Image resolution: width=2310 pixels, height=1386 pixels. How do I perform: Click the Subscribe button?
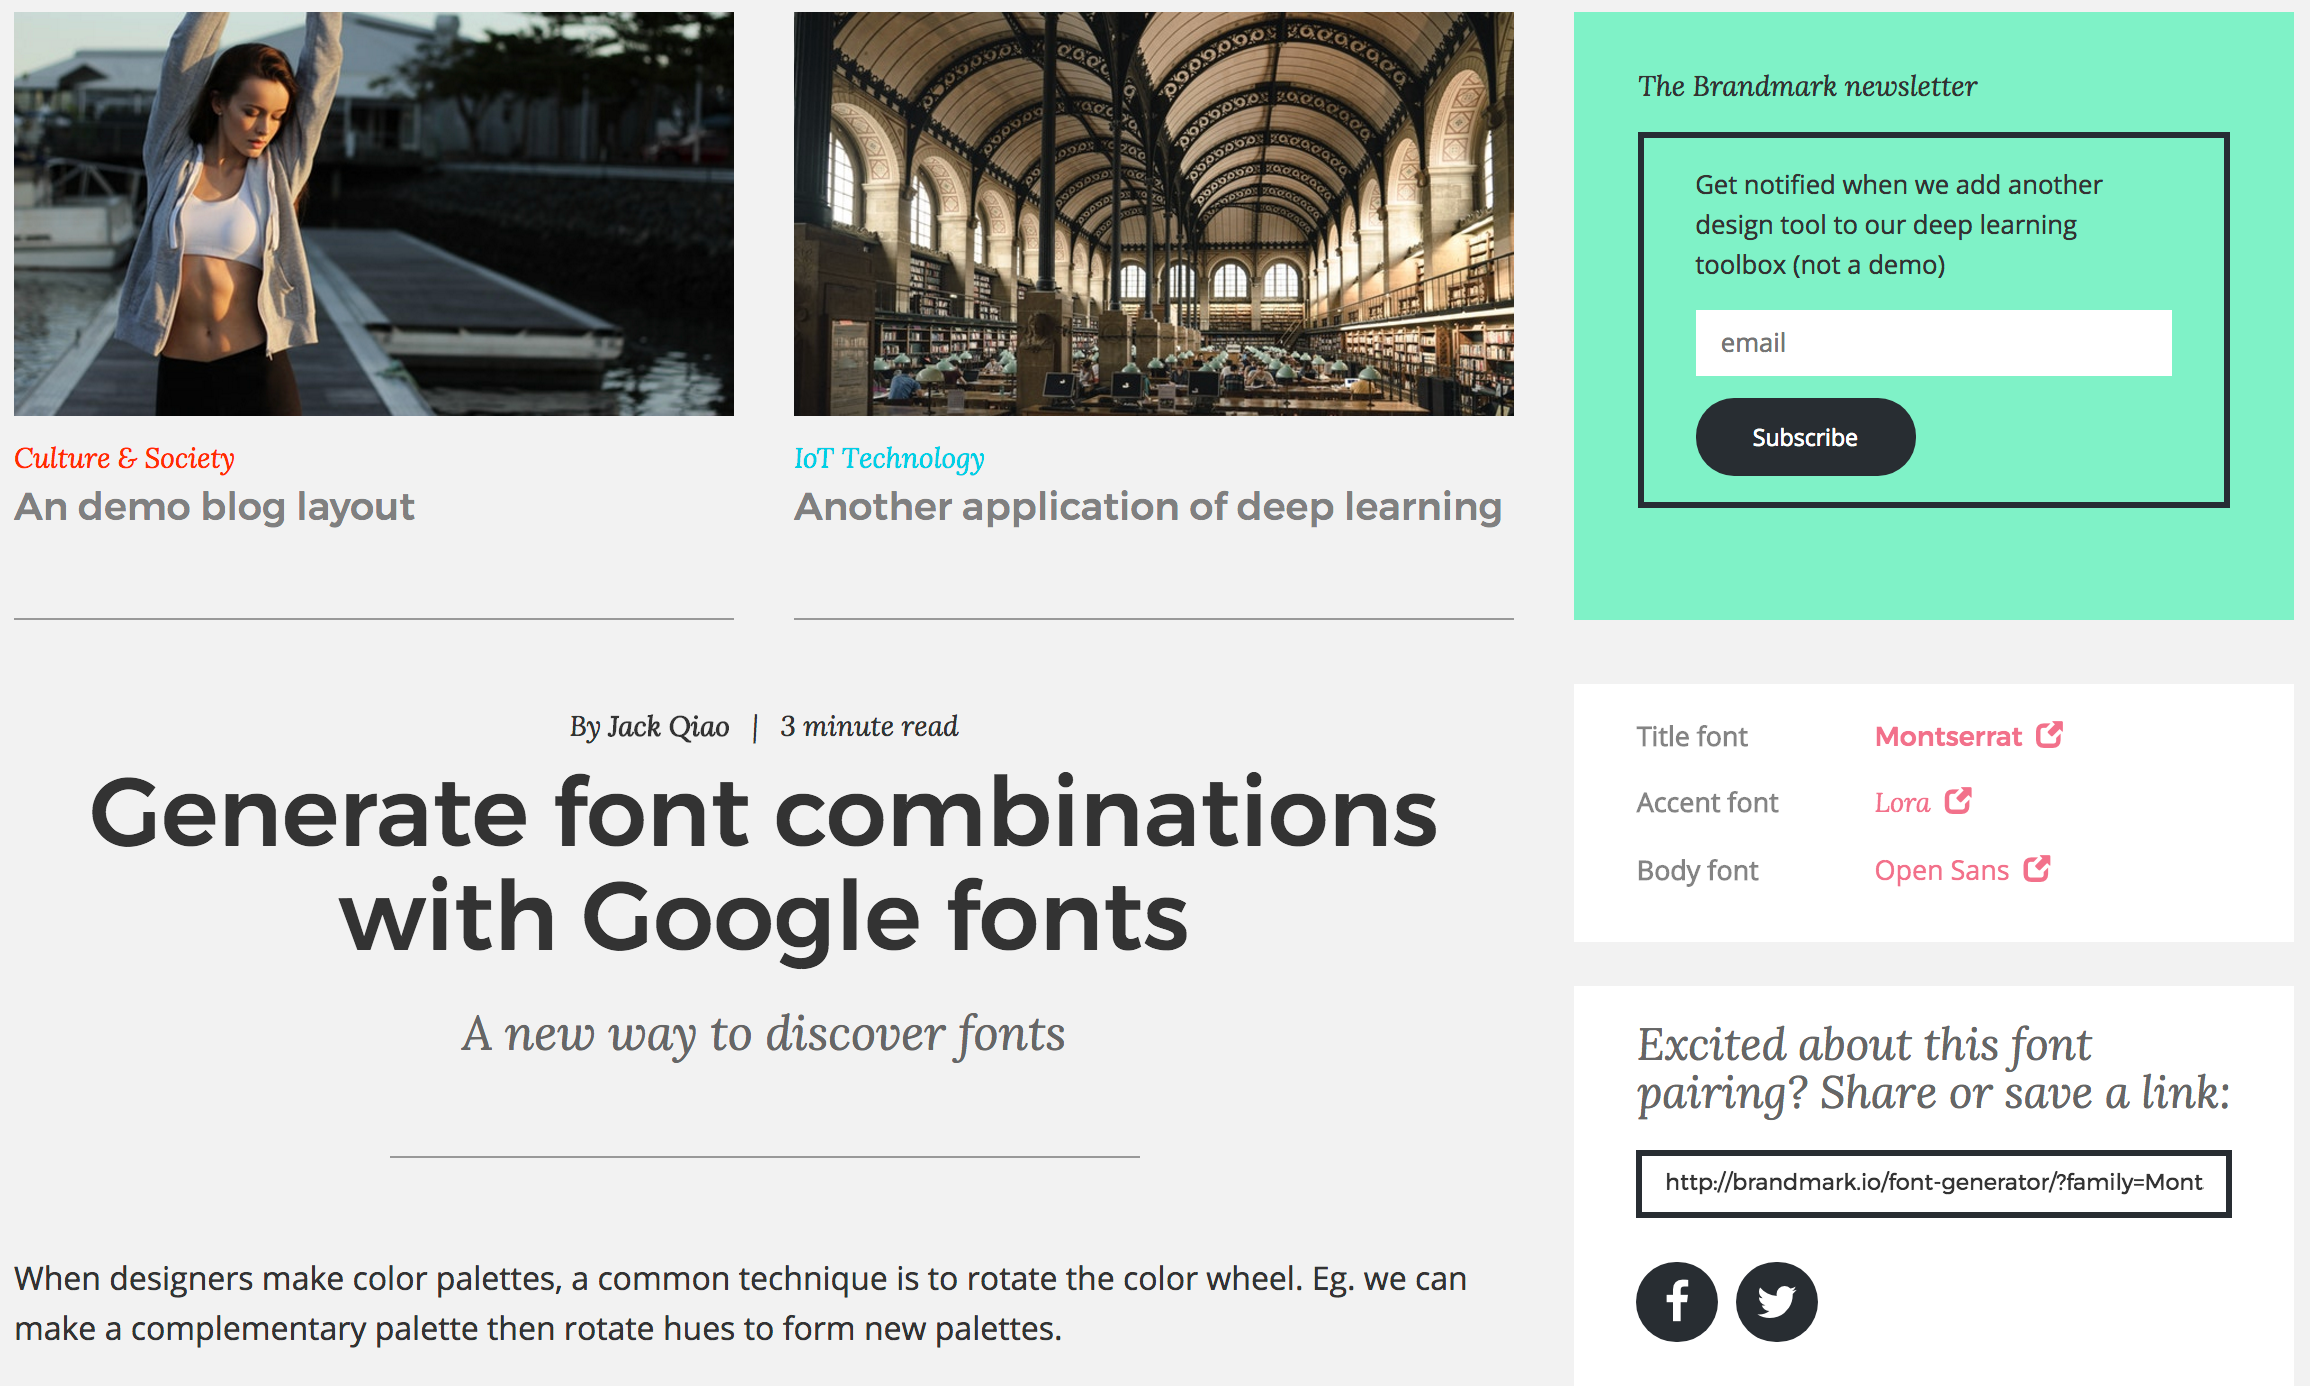(x=1803, y=436)
